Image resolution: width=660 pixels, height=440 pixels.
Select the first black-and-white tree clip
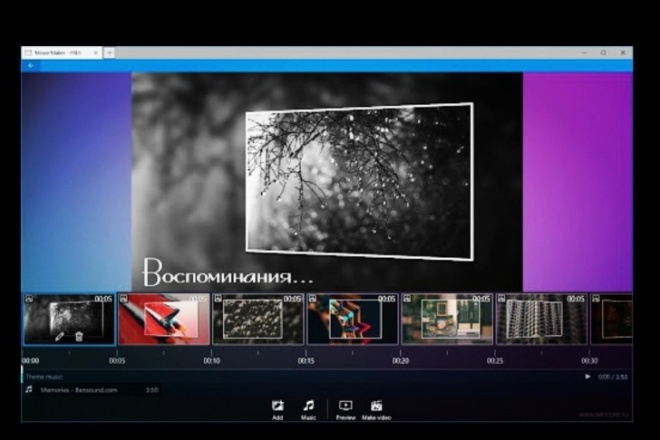(x=69, y=319)
